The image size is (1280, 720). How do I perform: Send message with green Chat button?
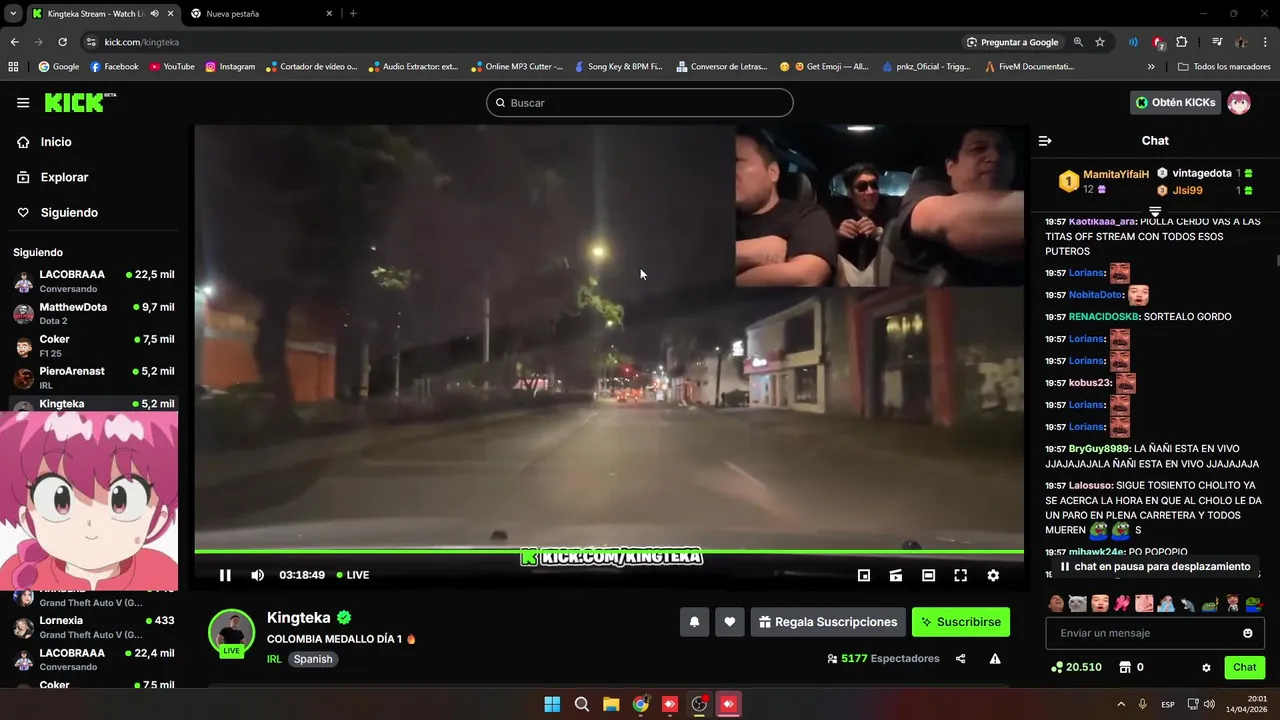pyautogui.click(x=1244, y=667)
